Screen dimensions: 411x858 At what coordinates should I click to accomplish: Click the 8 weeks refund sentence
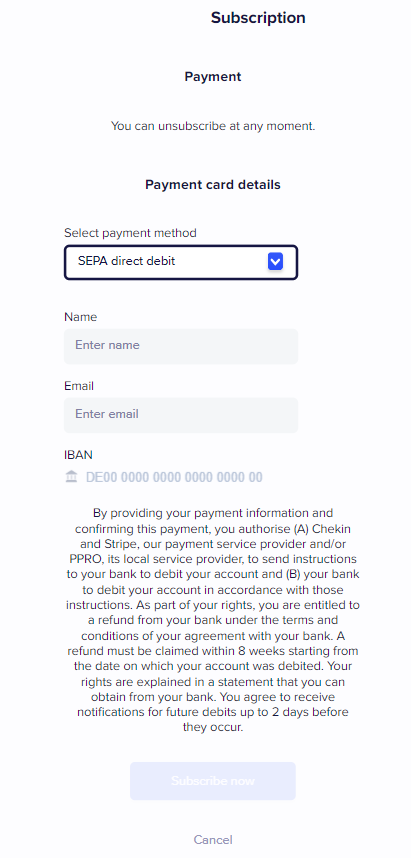click(213, 652)
